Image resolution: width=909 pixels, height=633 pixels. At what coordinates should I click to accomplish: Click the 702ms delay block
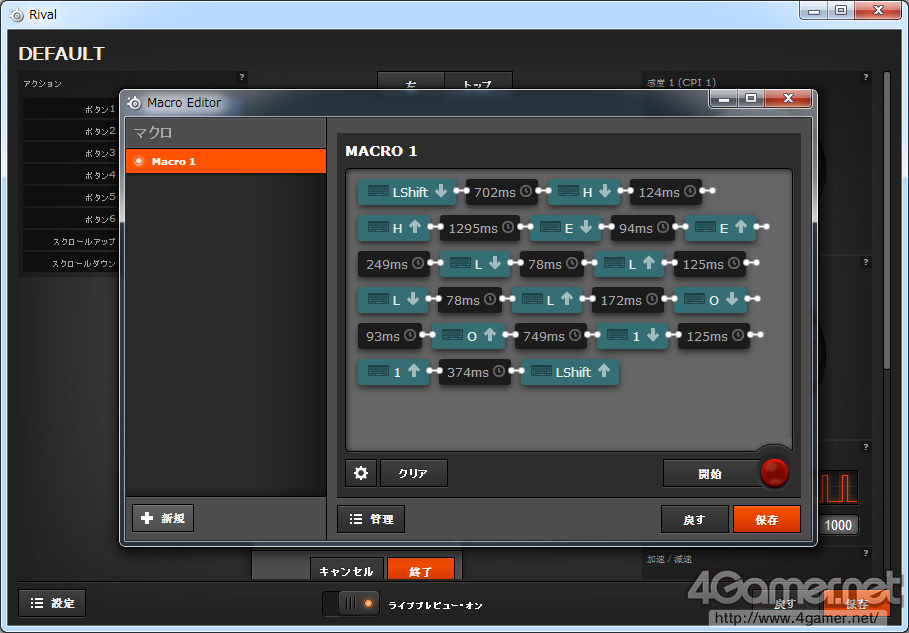pos(502,192)
